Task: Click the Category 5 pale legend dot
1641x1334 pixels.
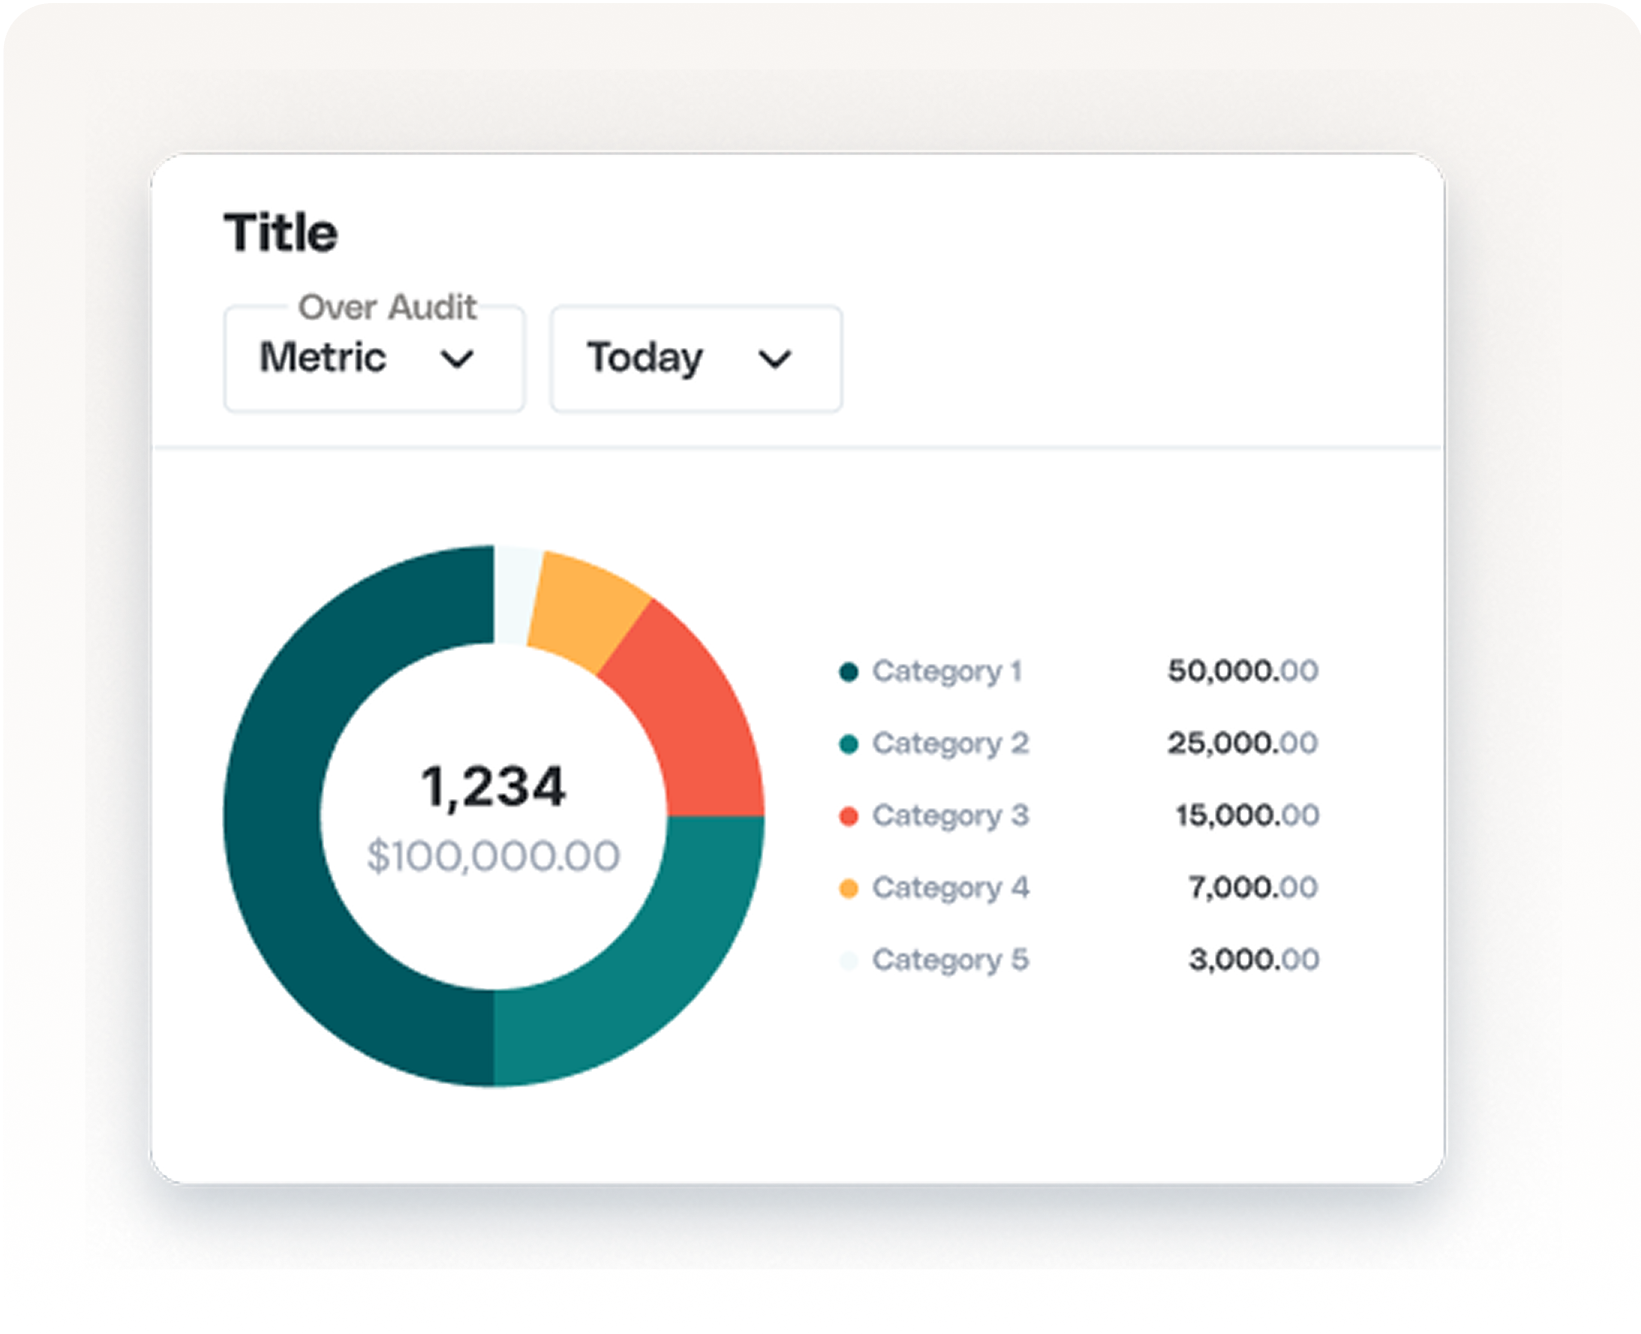Action: point(849,960)
